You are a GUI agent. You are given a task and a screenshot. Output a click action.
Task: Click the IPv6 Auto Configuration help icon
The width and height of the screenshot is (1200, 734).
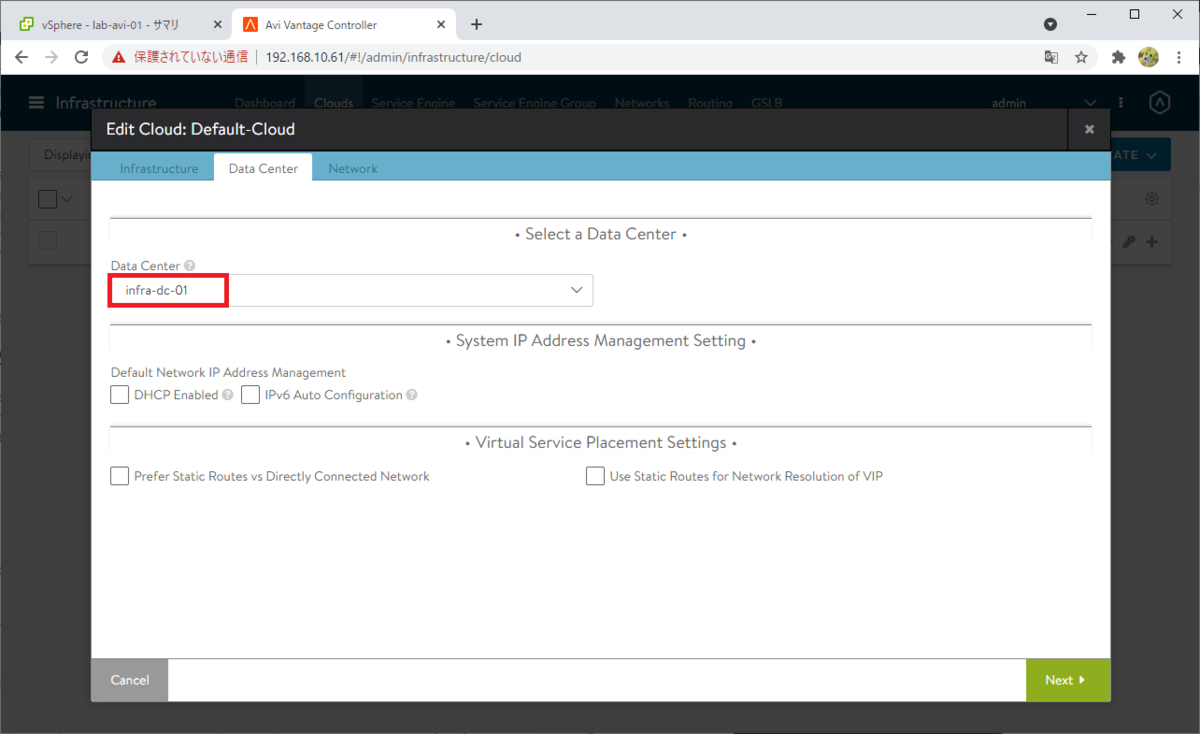[x=412, y=395]
